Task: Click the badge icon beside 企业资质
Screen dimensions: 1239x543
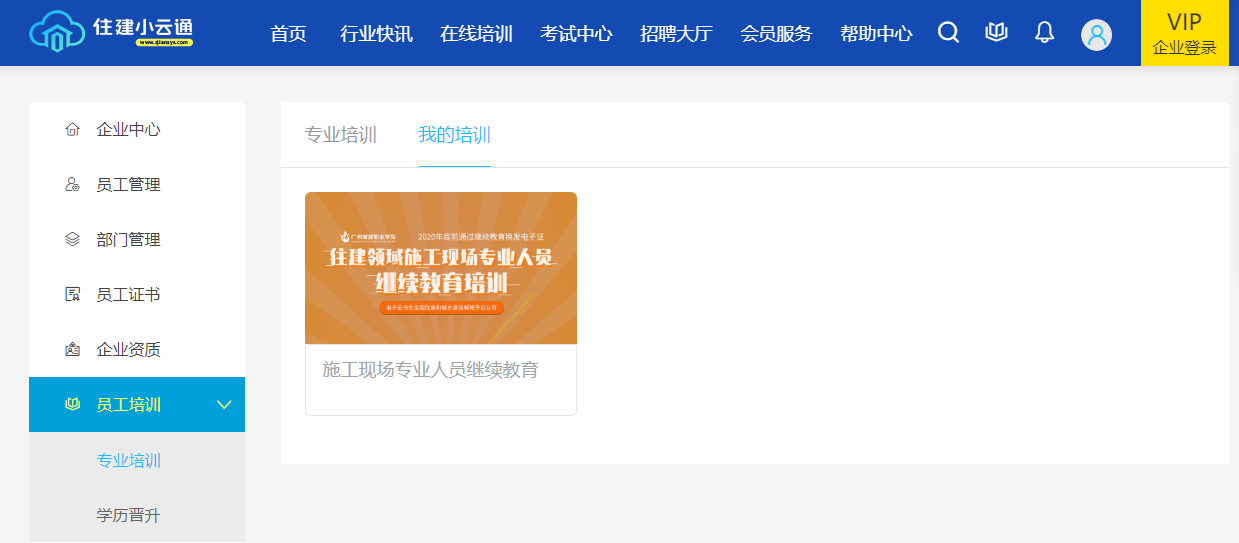Action: 72,350
